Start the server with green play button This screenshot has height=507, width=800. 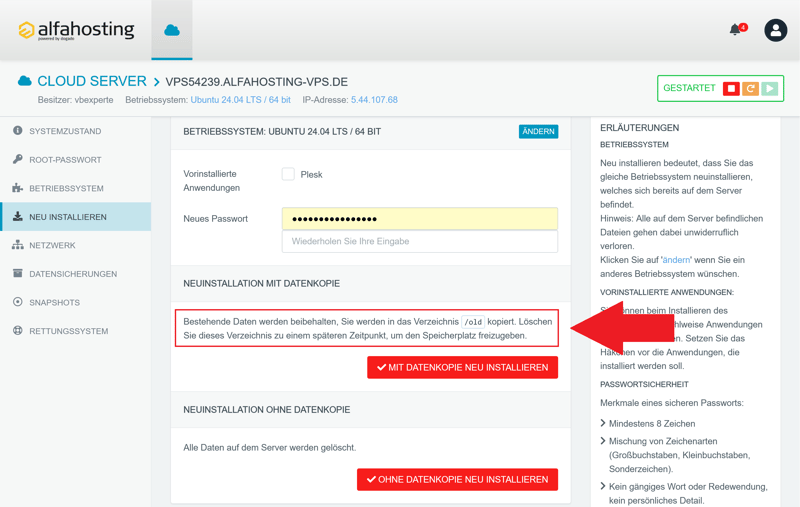point(769,89)
